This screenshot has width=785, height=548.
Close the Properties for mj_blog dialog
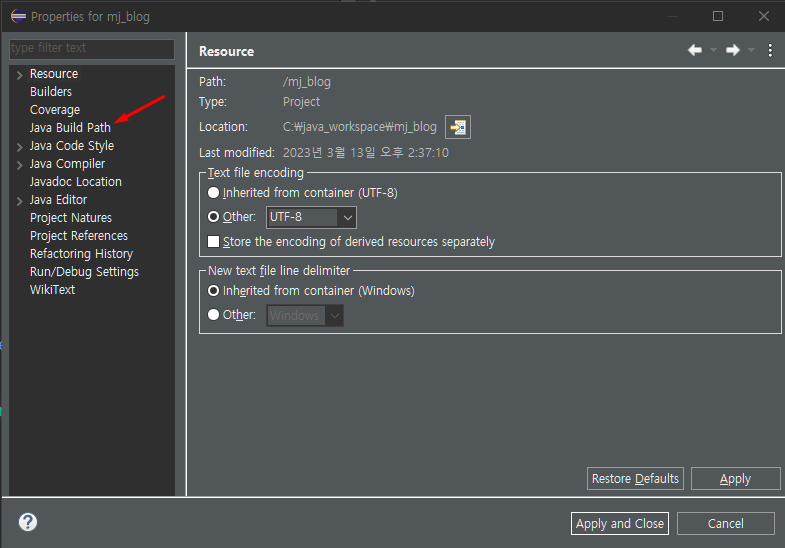763,16
